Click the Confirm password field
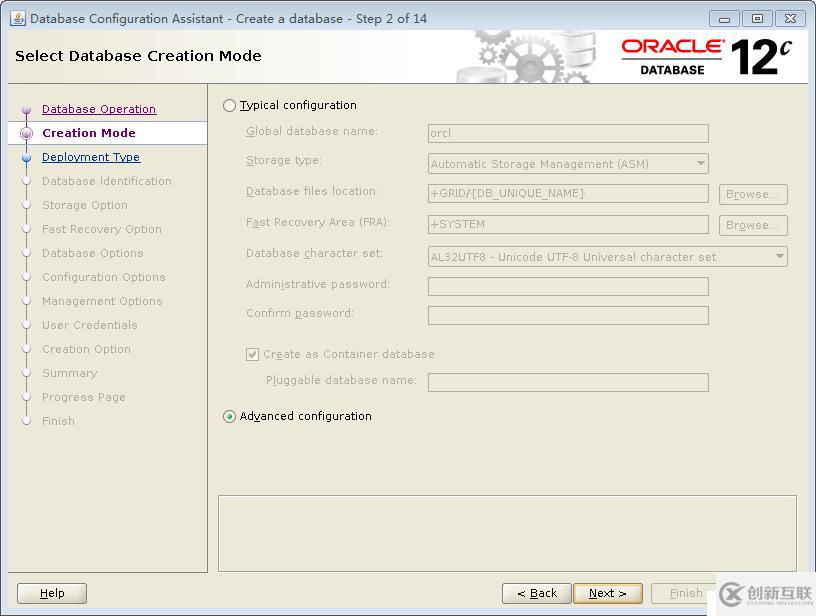 (568, 315)
